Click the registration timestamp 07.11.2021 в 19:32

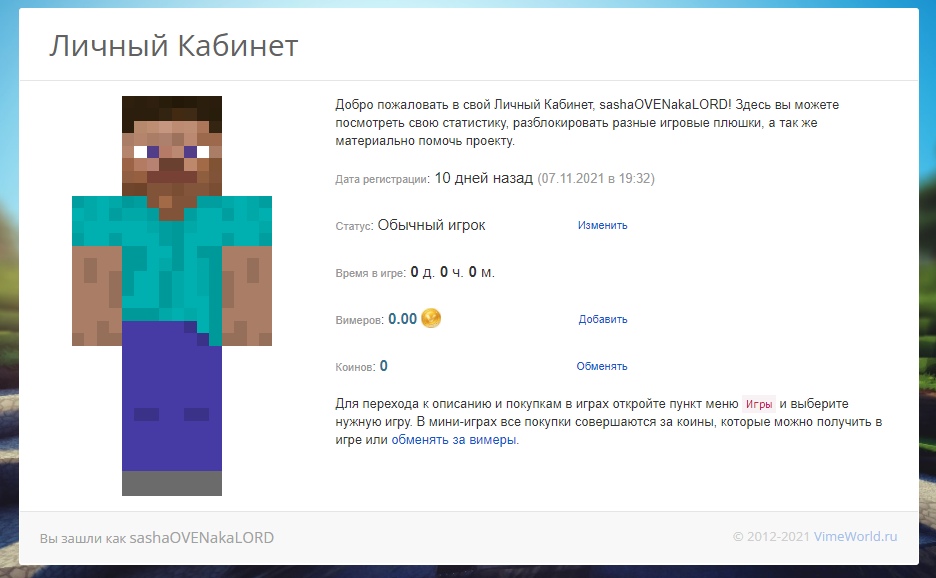click(596, 178)
